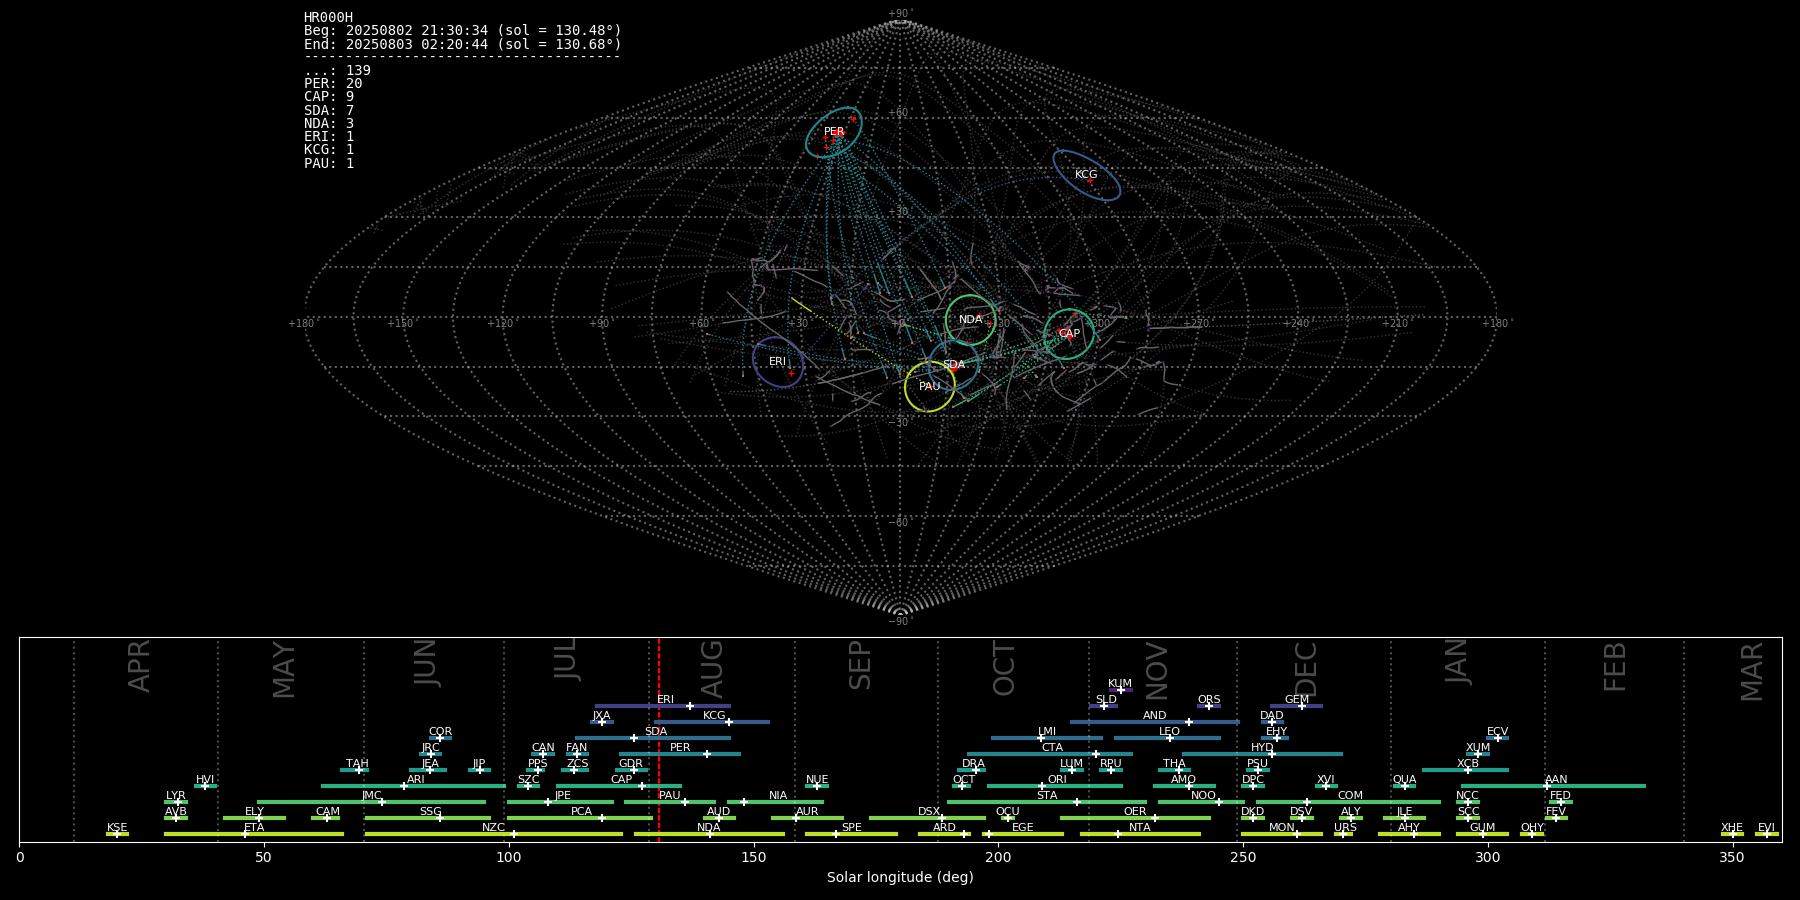Click the SDA radiant circle on sky map
The height and width of the screenshot is (900, 1800).
(x=954, y=365)
